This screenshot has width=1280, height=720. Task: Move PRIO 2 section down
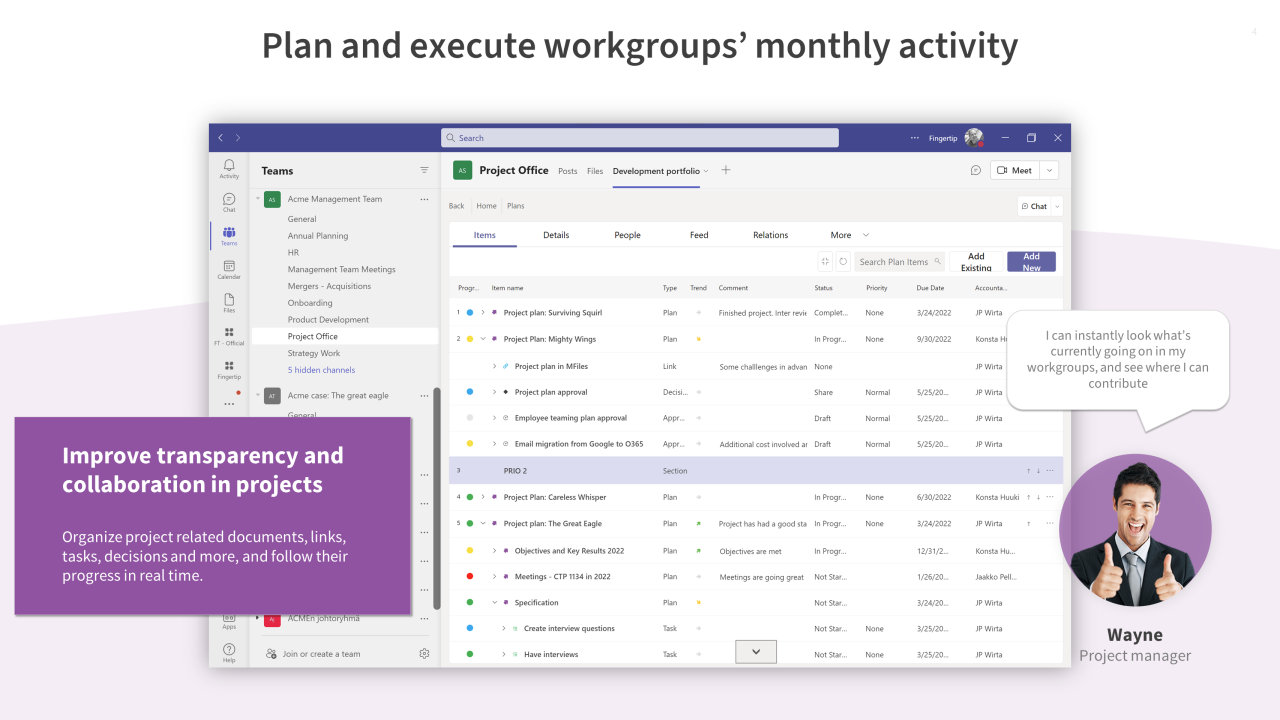pos(1038,471)
